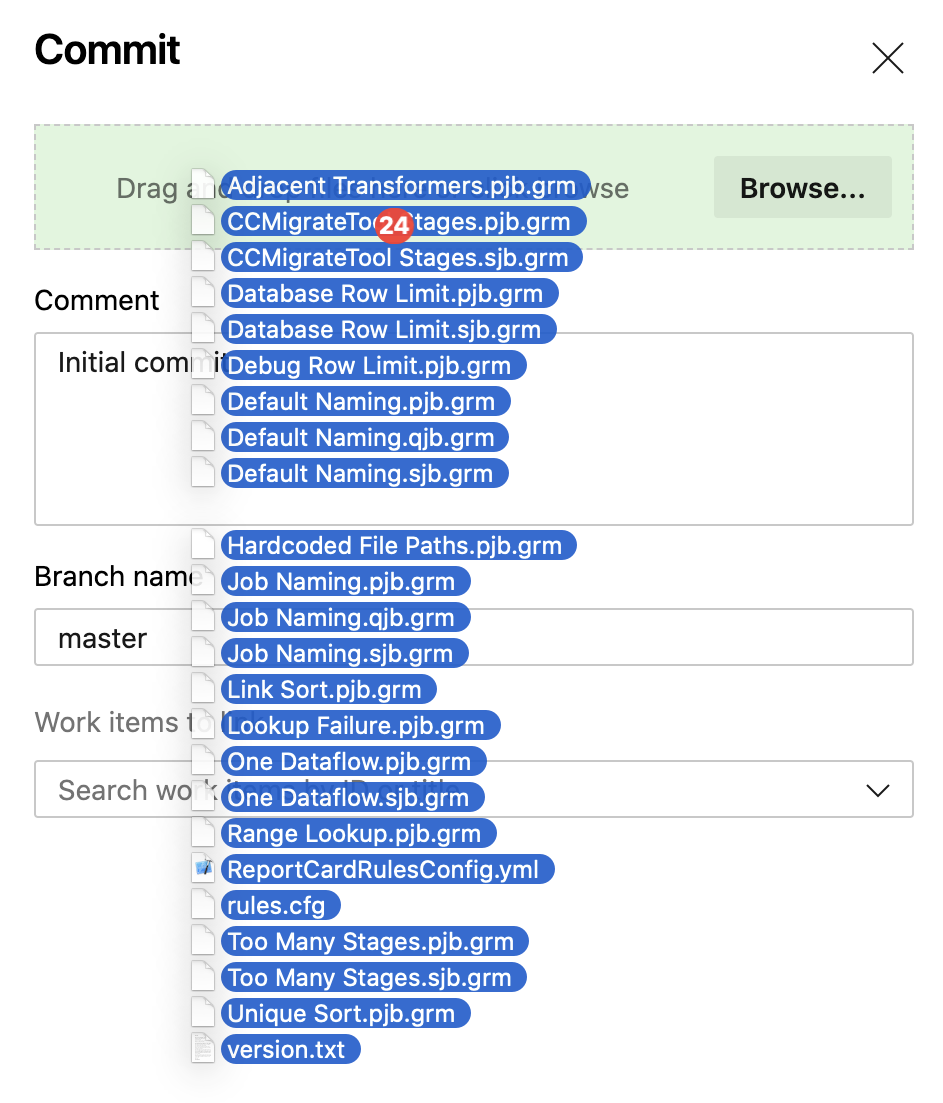Image resolution: width=943 pixels, height=1103 pixels.
Task: Close the Commit dialog
Action: click(x=887, y=59)
